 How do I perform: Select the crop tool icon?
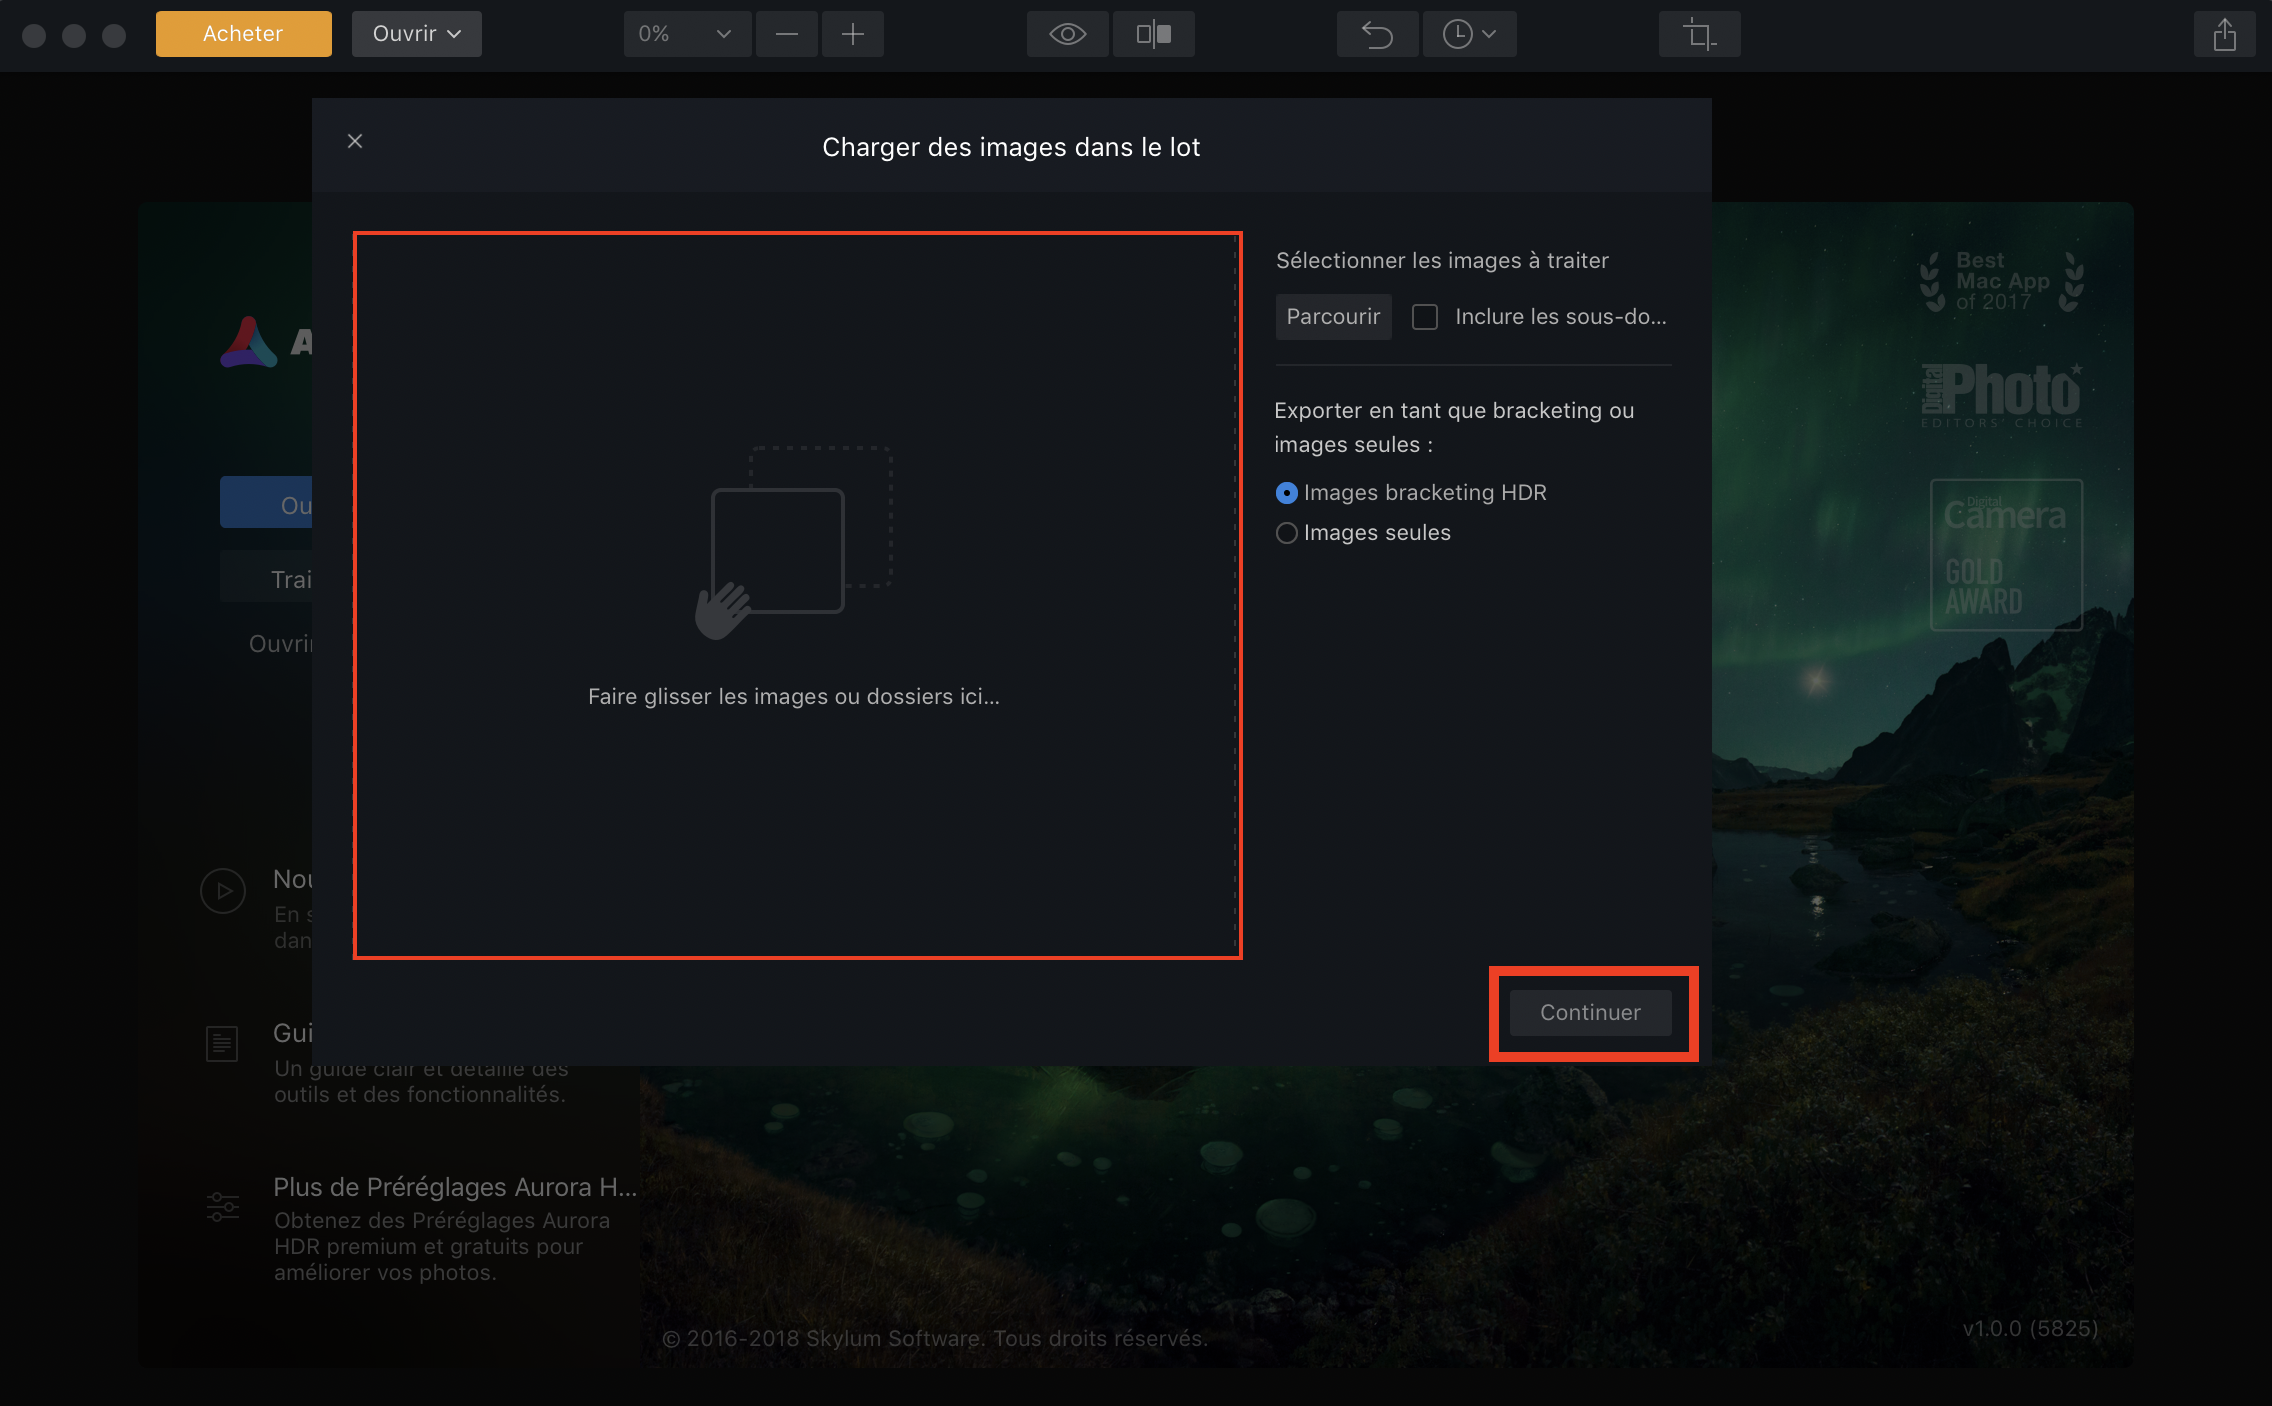1699,34
